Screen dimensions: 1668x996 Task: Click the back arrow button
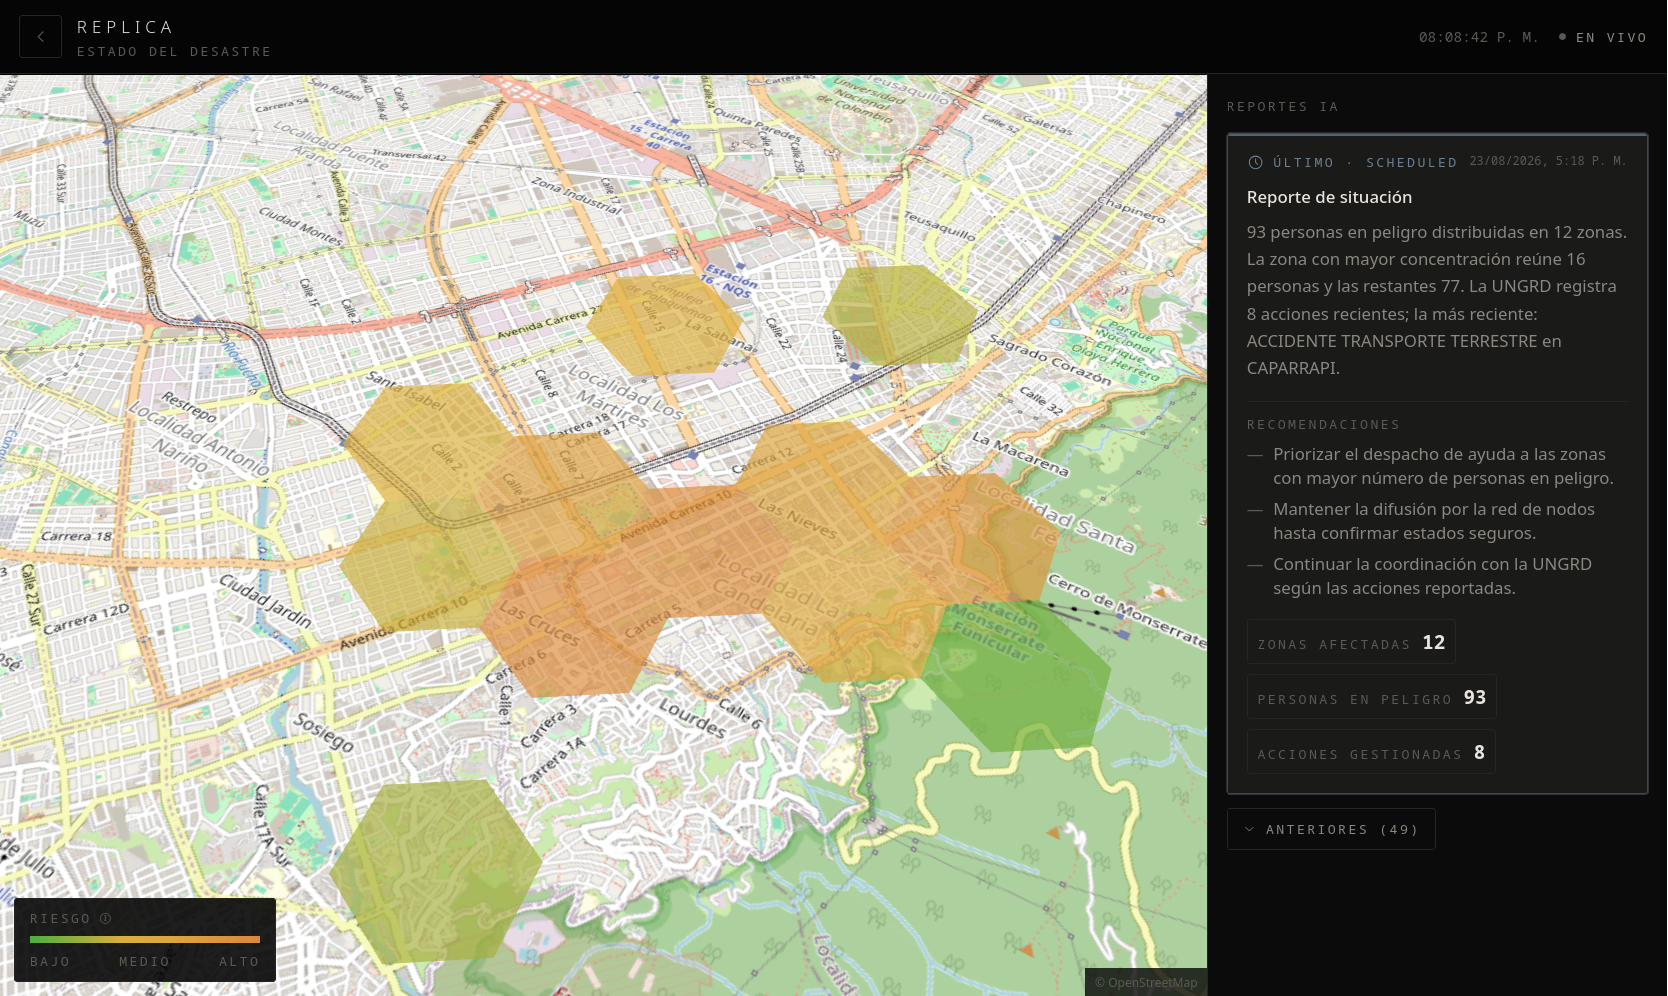click(x=40, y=36)
